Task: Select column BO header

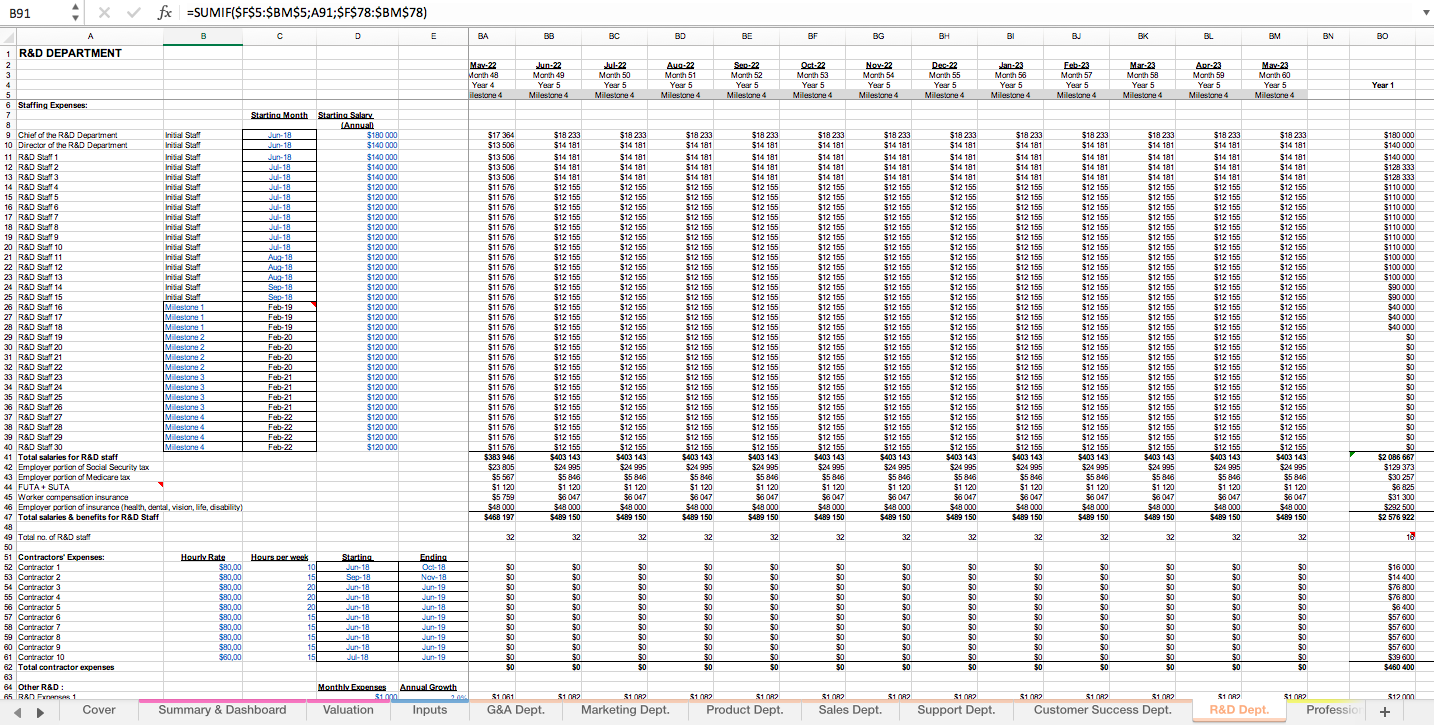Action: coord(1382,35)
